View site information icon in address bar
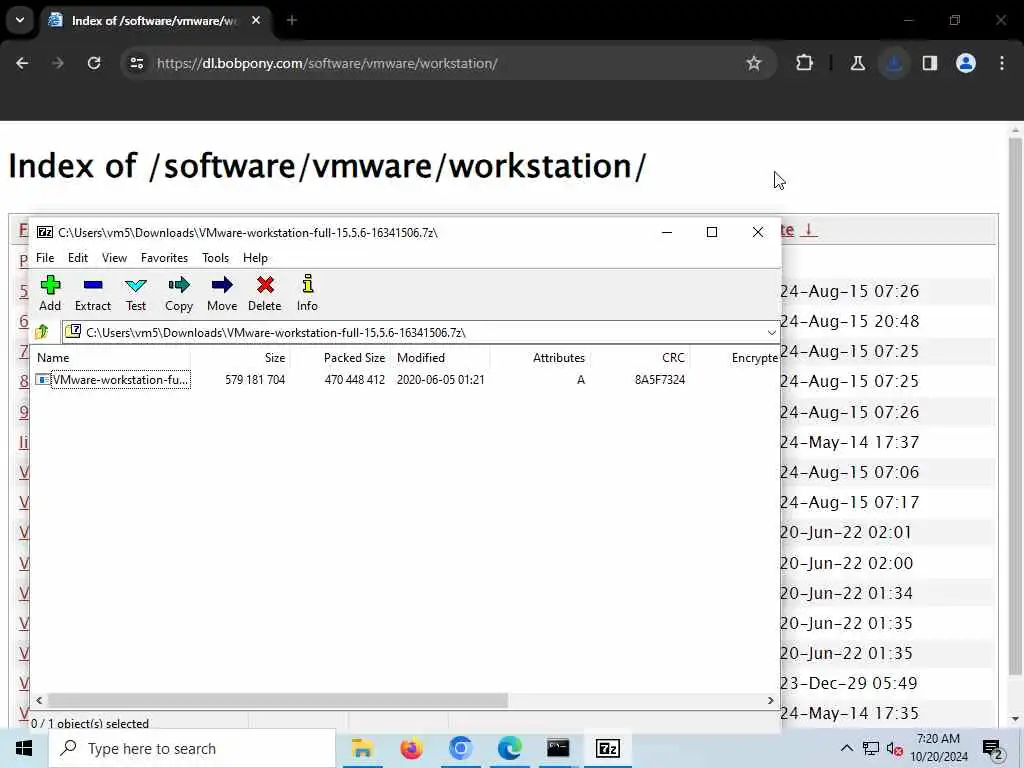Image resolution: width=1024 pixels, height=768 pixels. coord(136,63)
